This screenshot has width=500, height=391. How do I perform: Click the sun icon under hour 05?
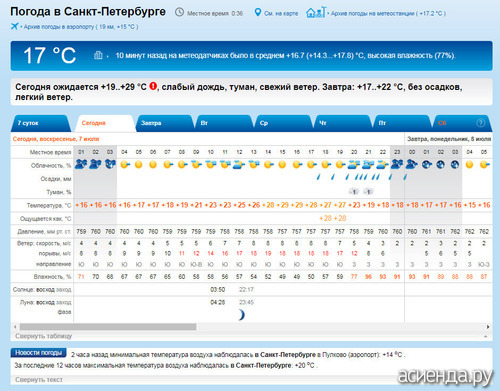[138, 165]
